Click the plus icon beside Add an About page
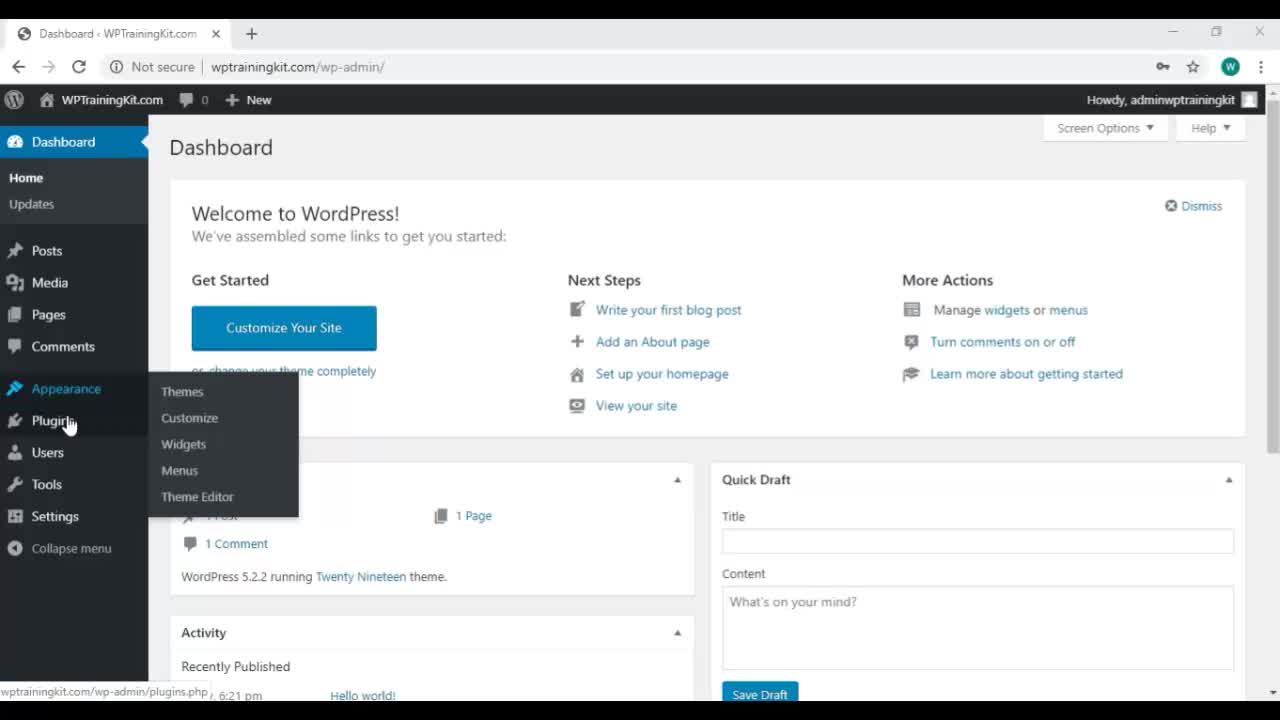The height and width of the screenshot is (720, 1280). (577, 342)
